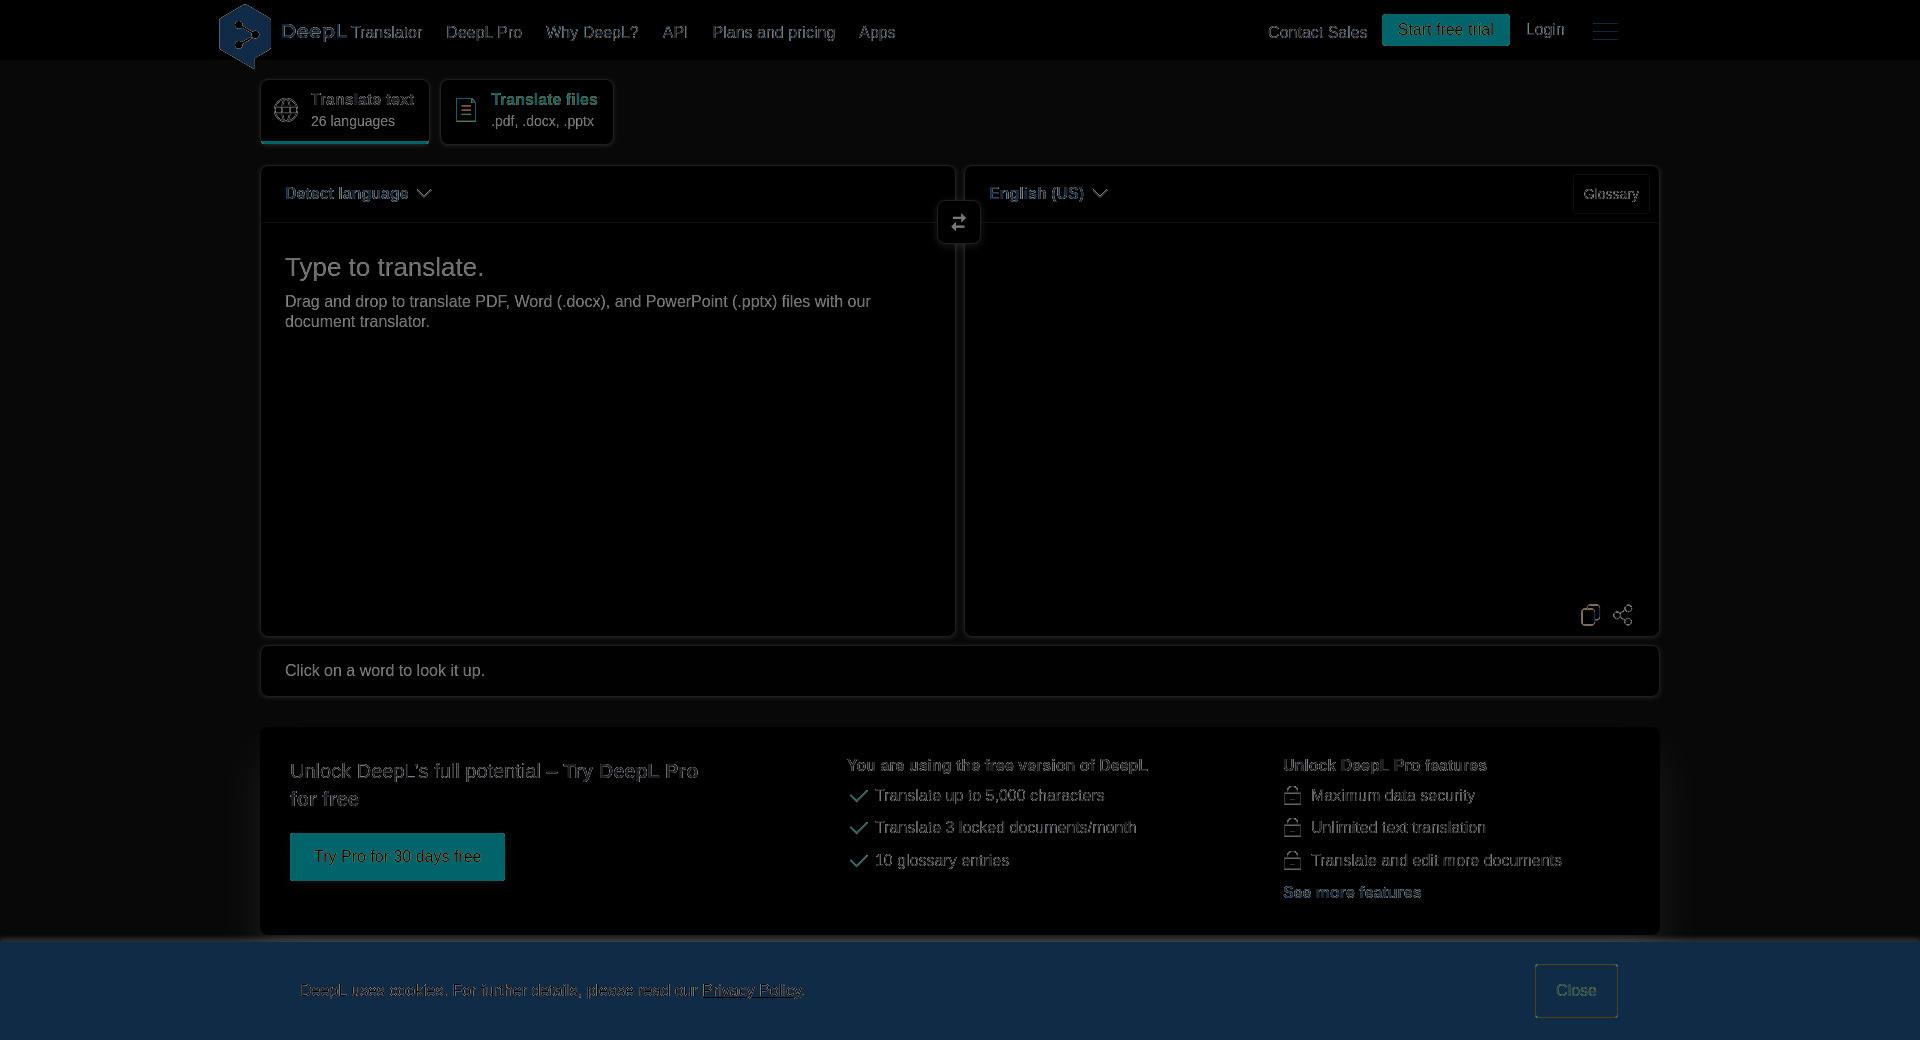This screenshot has height=1040, width=1920.
Task: Open the Detect language dropdown
Action: [x=358, y=193]
